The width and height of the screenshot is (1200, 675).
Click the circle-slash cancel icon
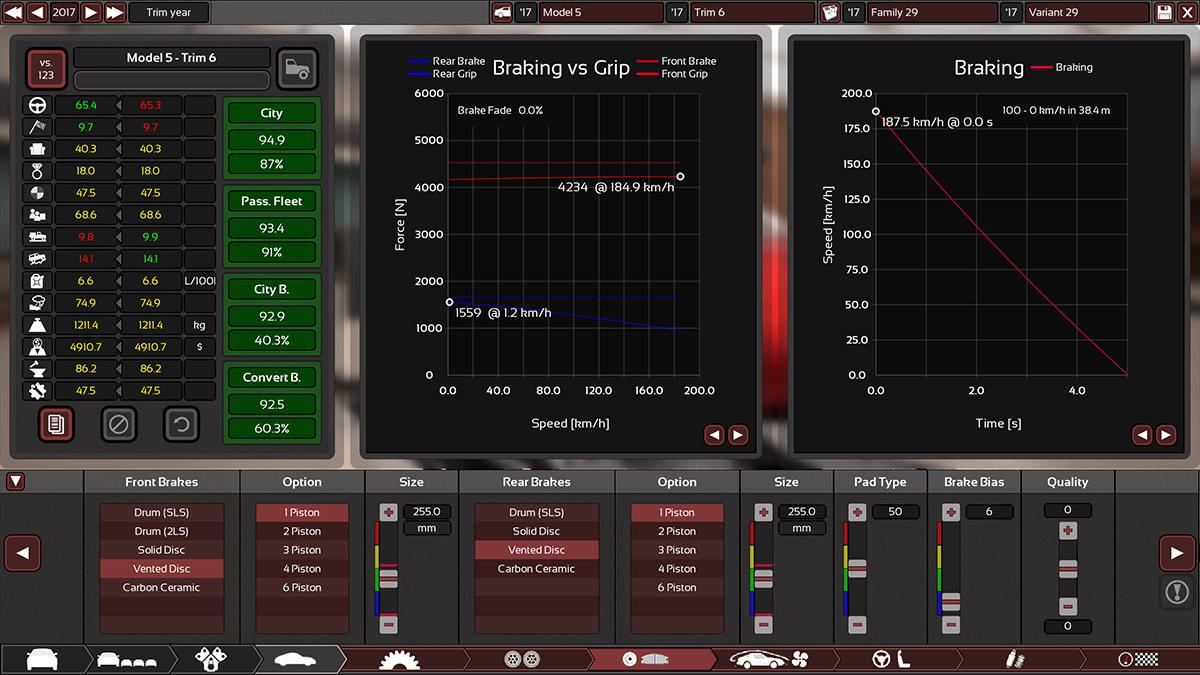pos(118,425)
